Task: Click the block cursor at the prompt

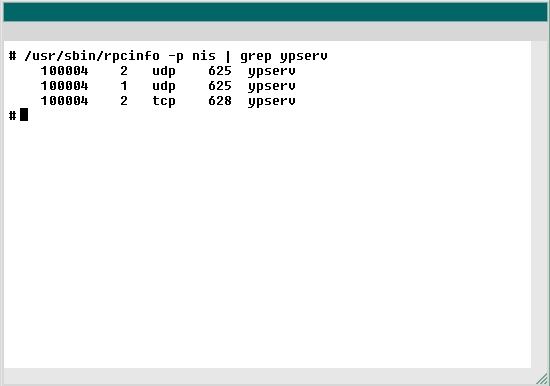Action: (24, 115)
